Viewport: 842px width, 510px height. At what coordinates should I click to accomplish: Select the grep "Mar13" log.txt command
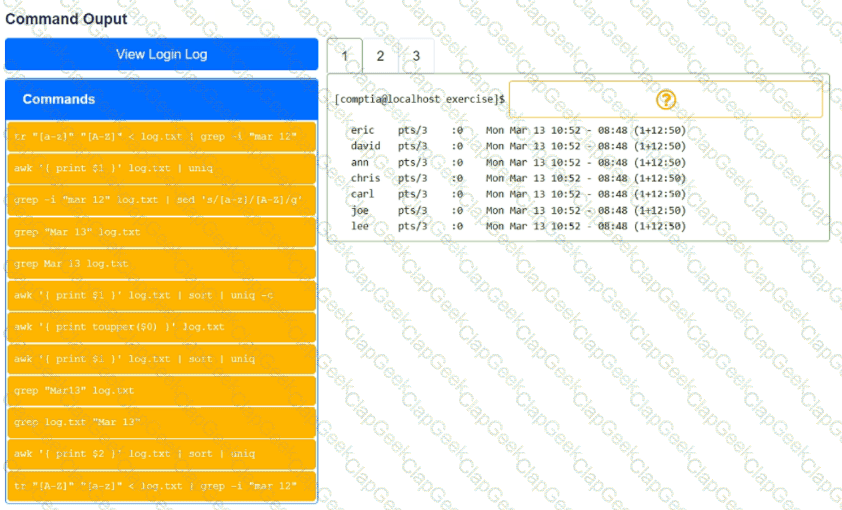(161, 391)
